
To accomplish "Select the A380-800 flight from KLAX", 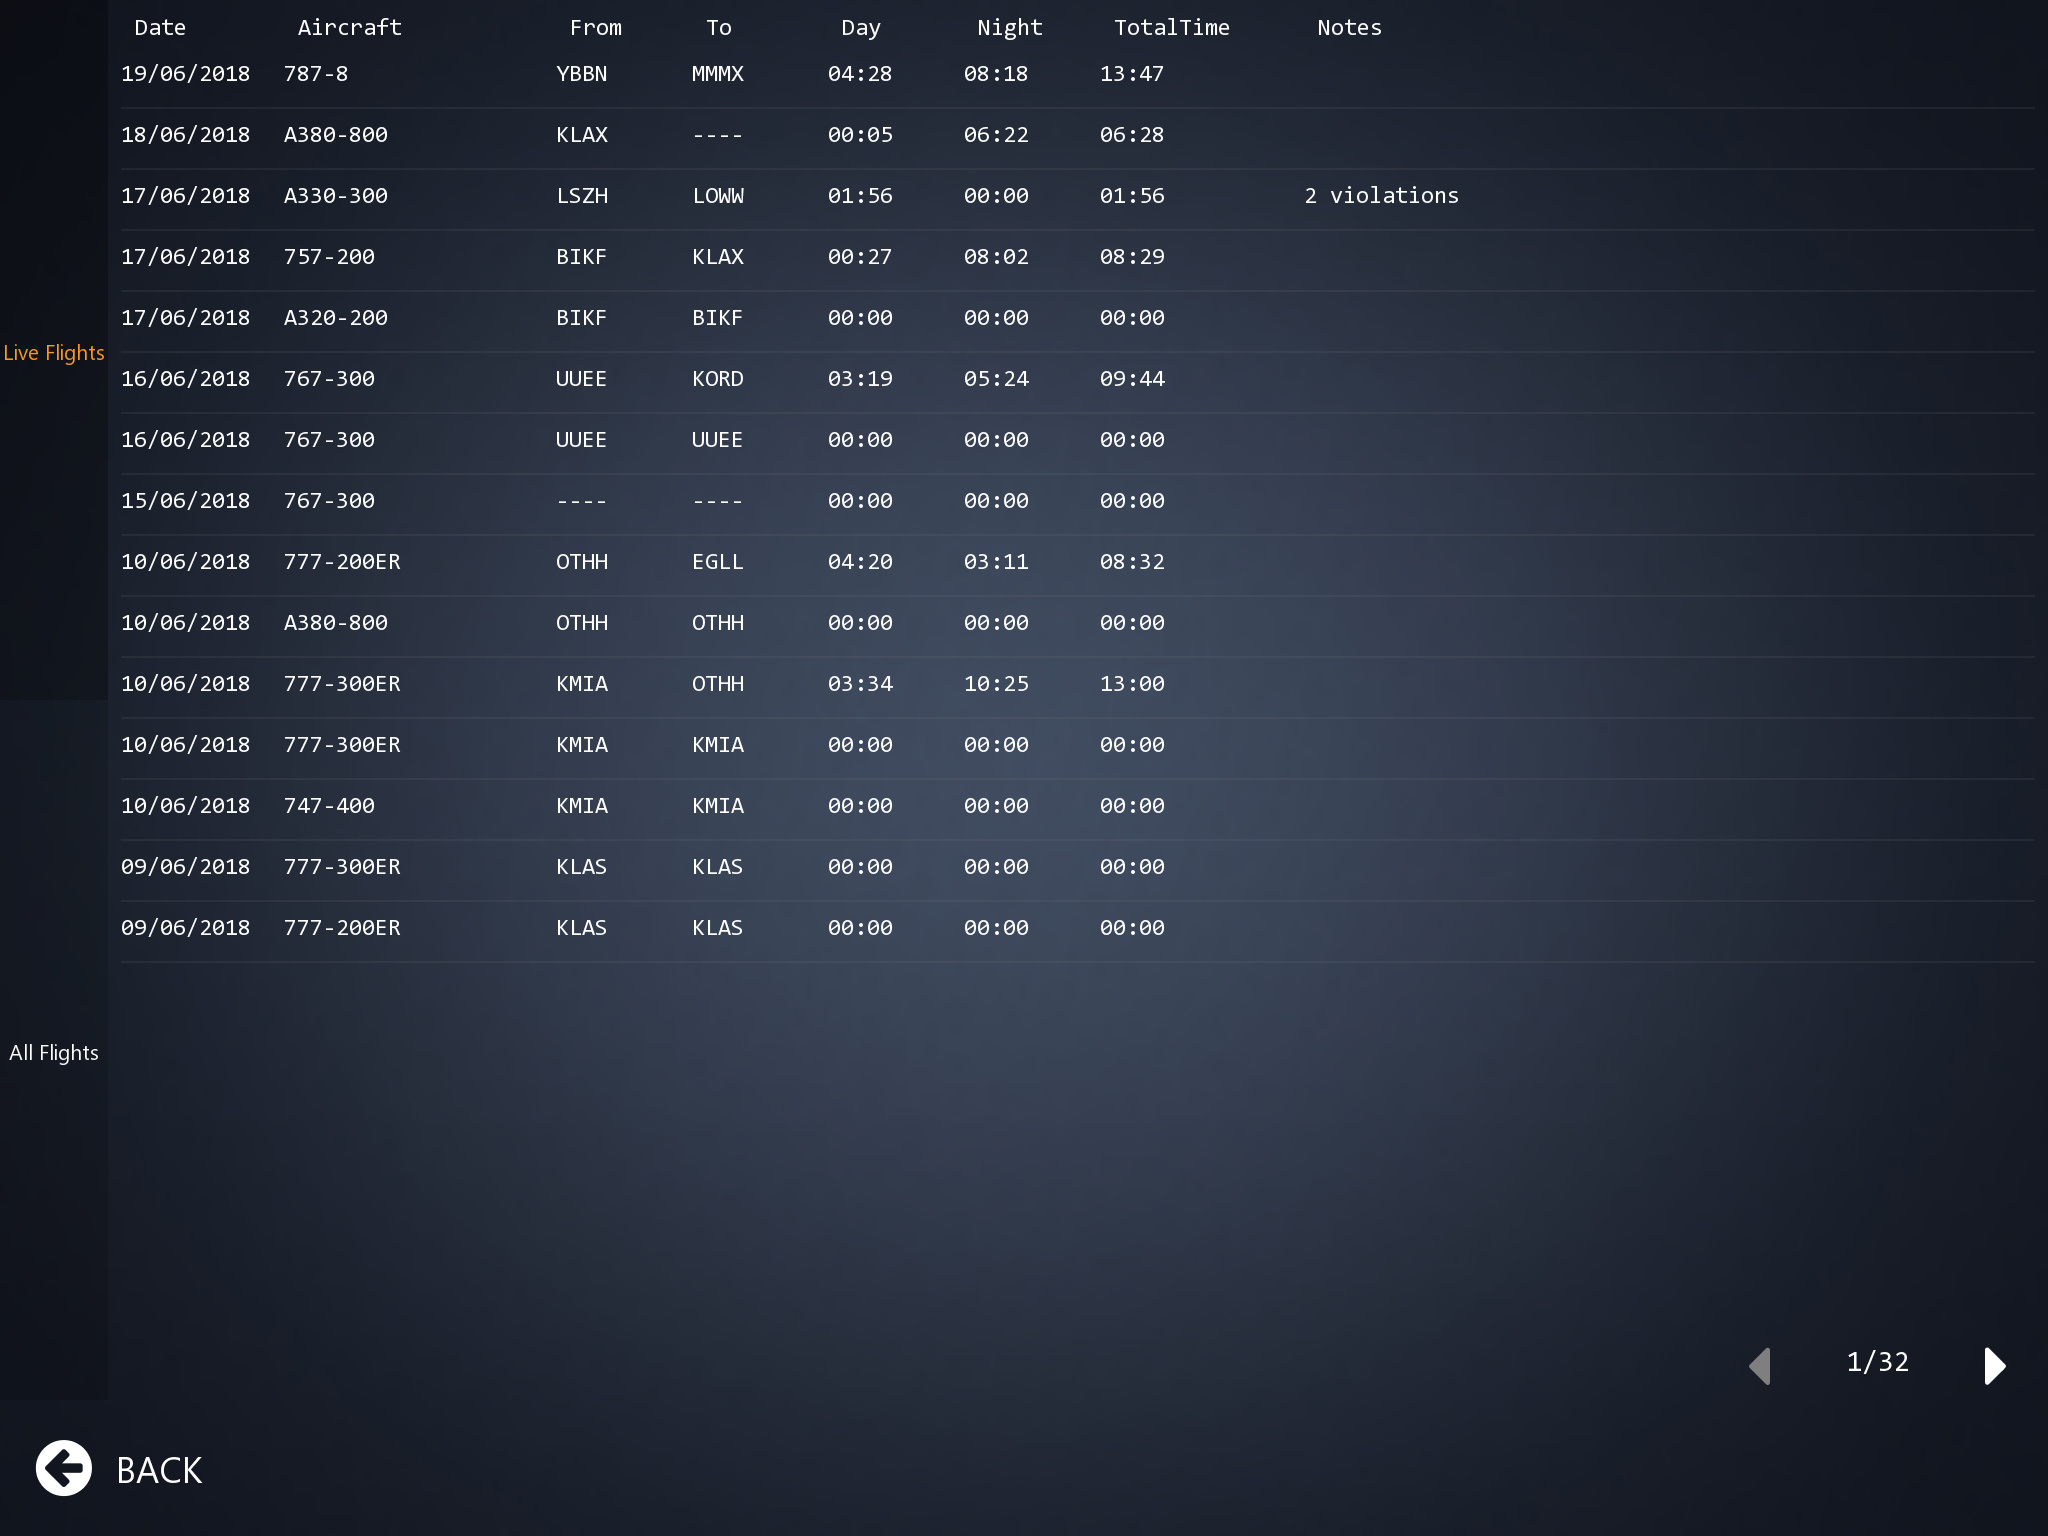I will click(x=640, y=135).
